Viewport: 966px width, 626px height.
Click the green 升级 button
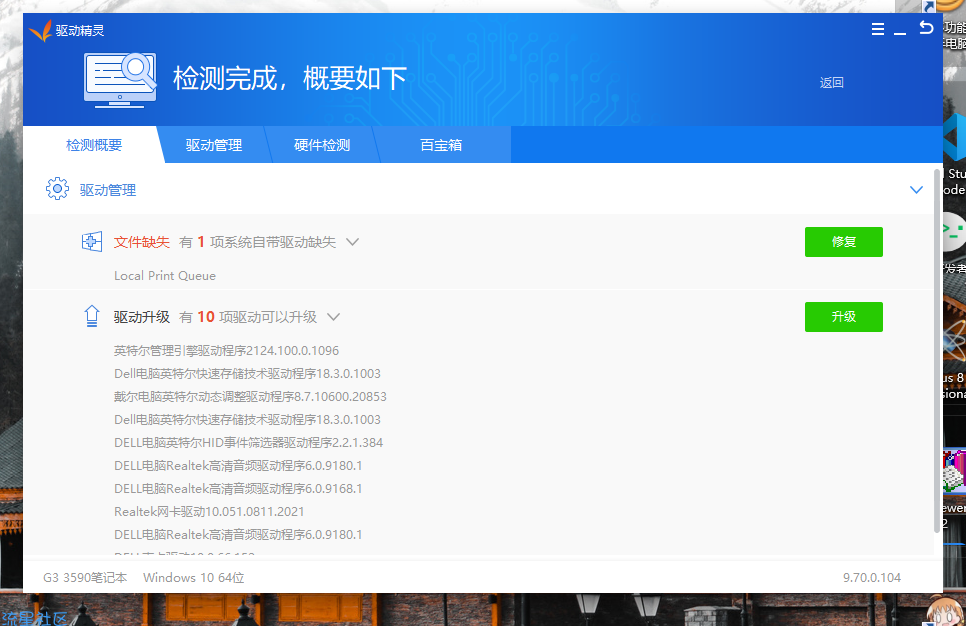pyautogui.click(x=843, y=317)
